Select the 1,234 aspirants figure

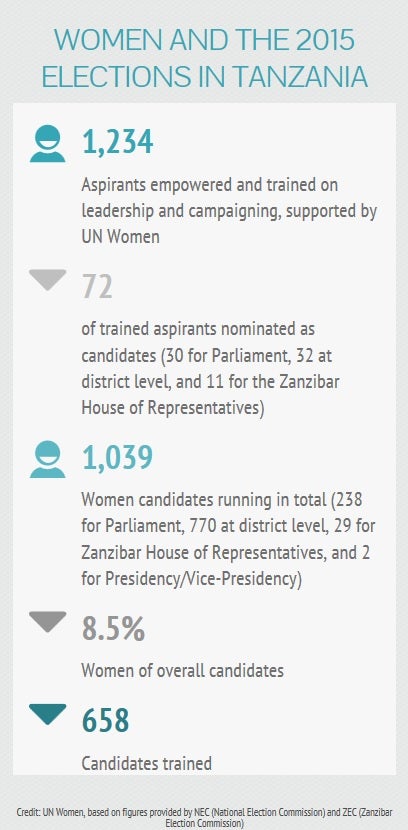coord(117,142)
